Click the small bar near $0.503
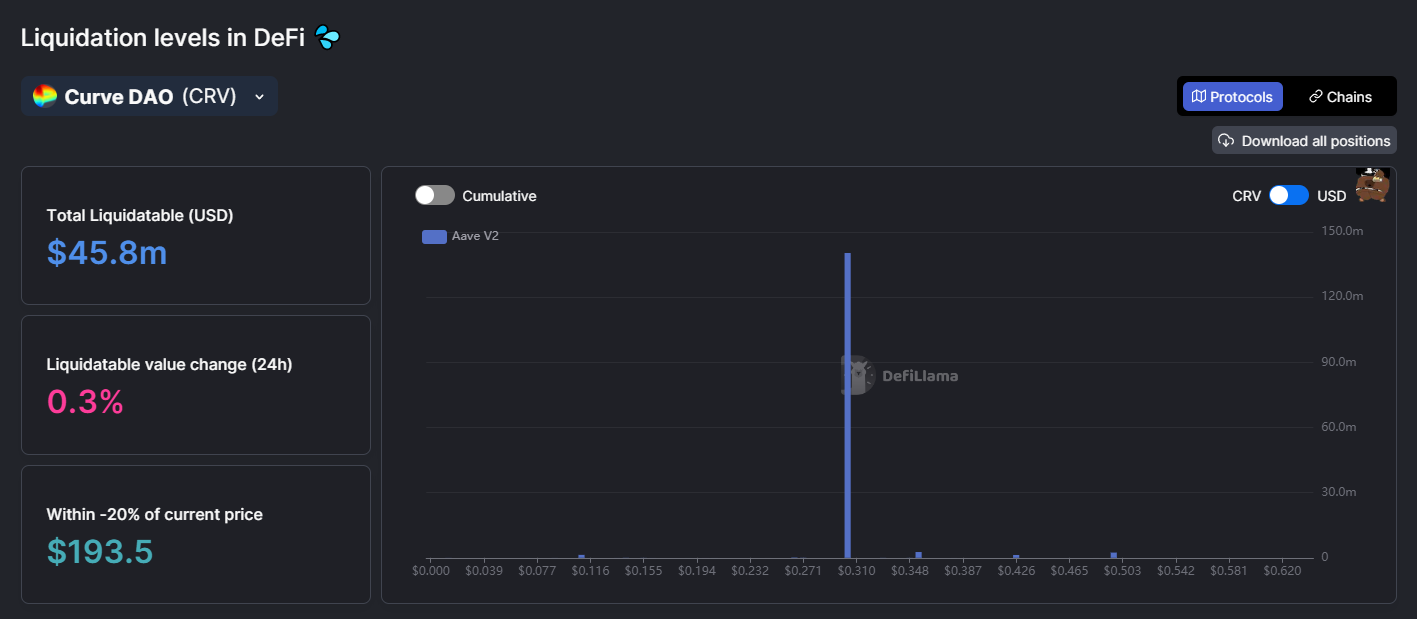The image size is (1417, 619). (1113, 555)
